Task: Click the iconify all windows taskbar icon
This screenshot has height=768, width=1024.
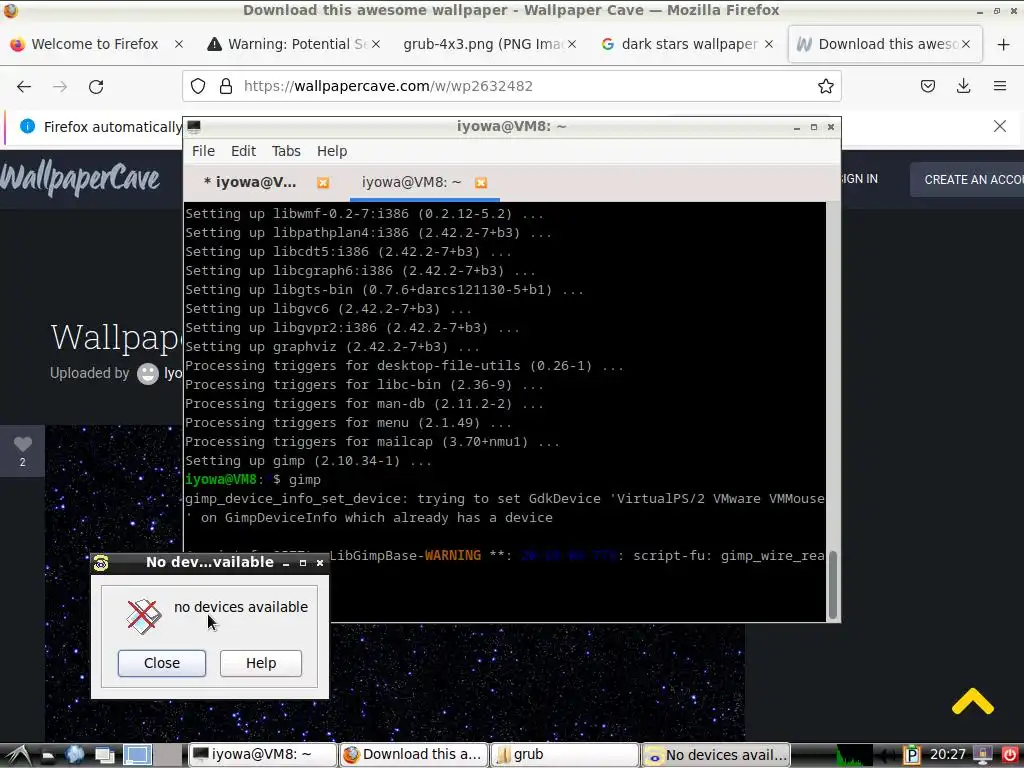Action: 104,755
